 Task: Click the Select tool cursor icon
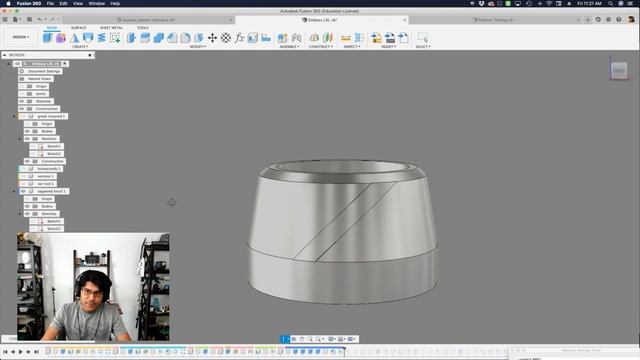coord(422,38)
